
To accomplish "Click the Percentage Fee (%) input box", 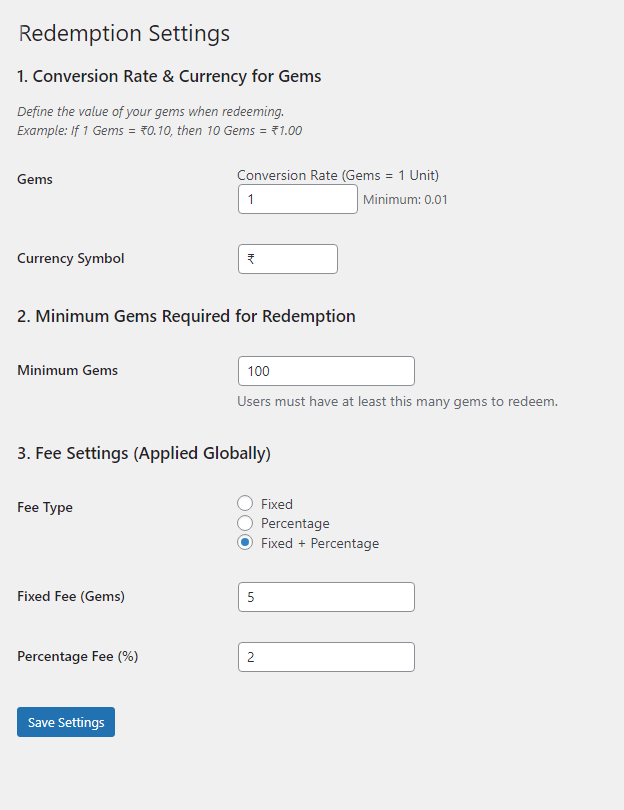I will [326, 657].
